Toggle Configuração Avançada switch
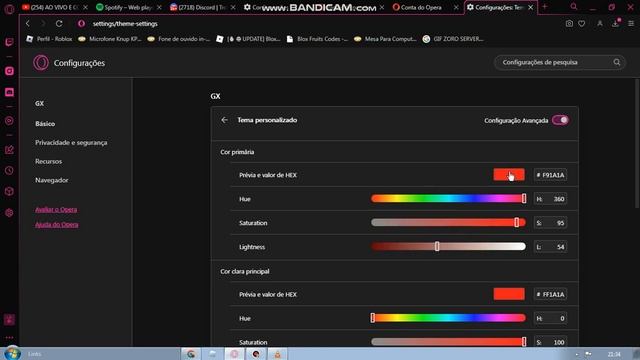The width and height of the screenshot is (640, 360). pyautogui.click(x=560, y=120)
